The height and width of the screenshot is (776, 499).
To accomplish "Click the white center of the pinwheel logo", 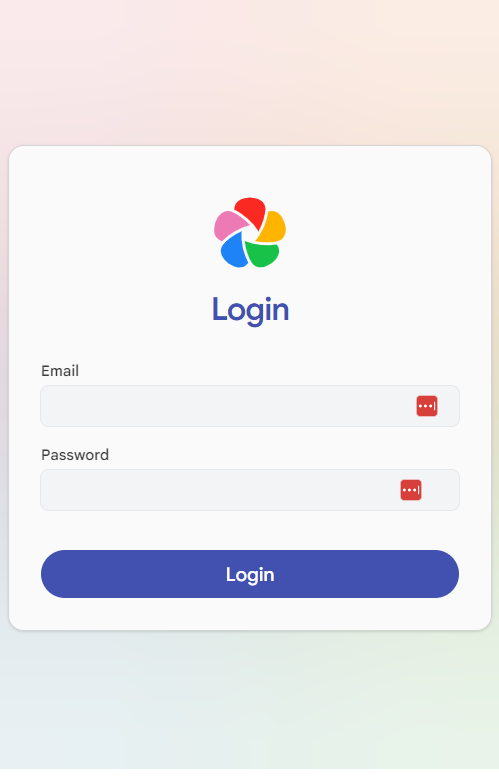I will point(252,236).
